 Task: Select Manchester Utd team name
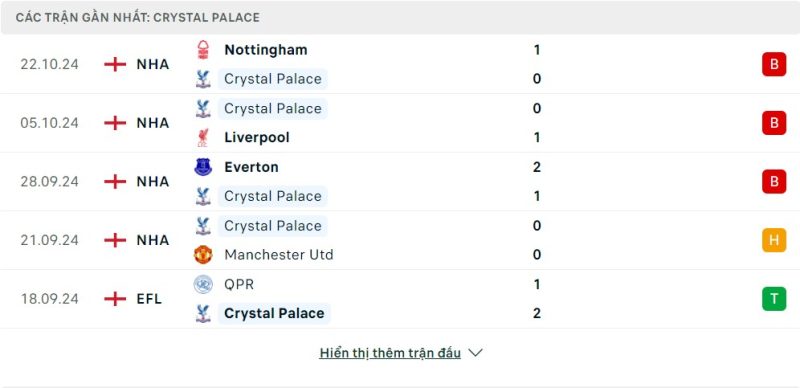(279, 254)
